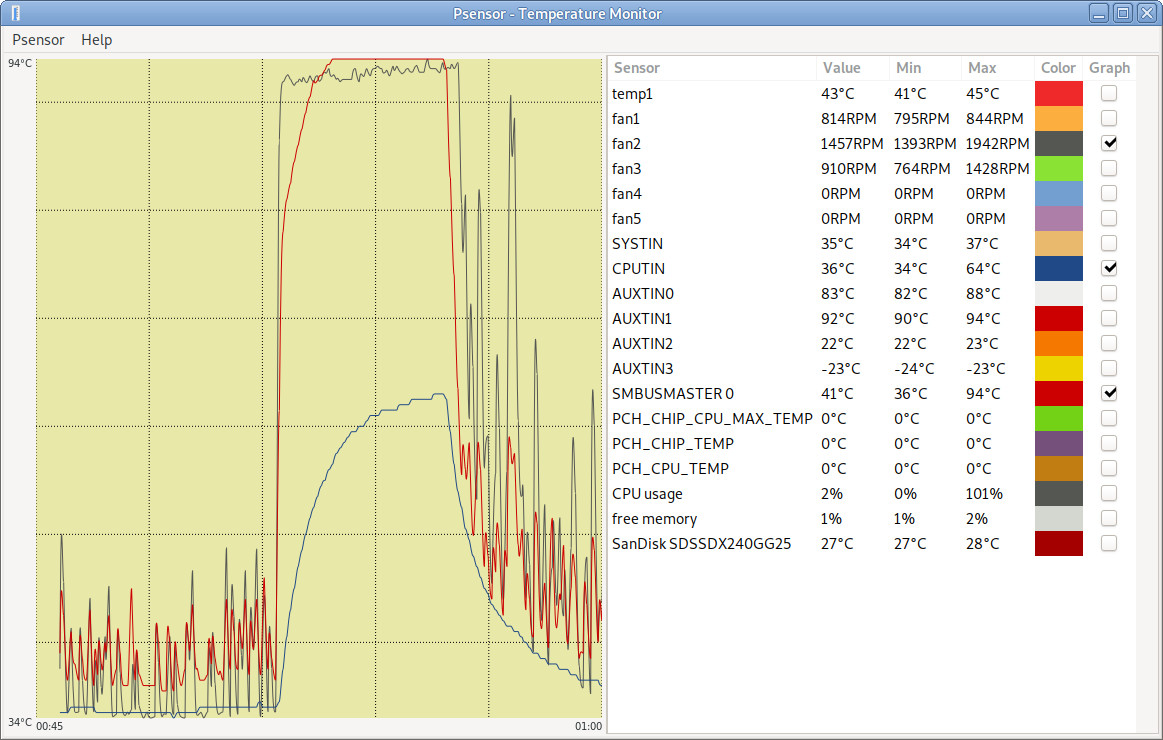Viewport: 1163px width, 740px height.
Task: Open the Help menu
Action: pyautogui.click(x=96, y=40)
